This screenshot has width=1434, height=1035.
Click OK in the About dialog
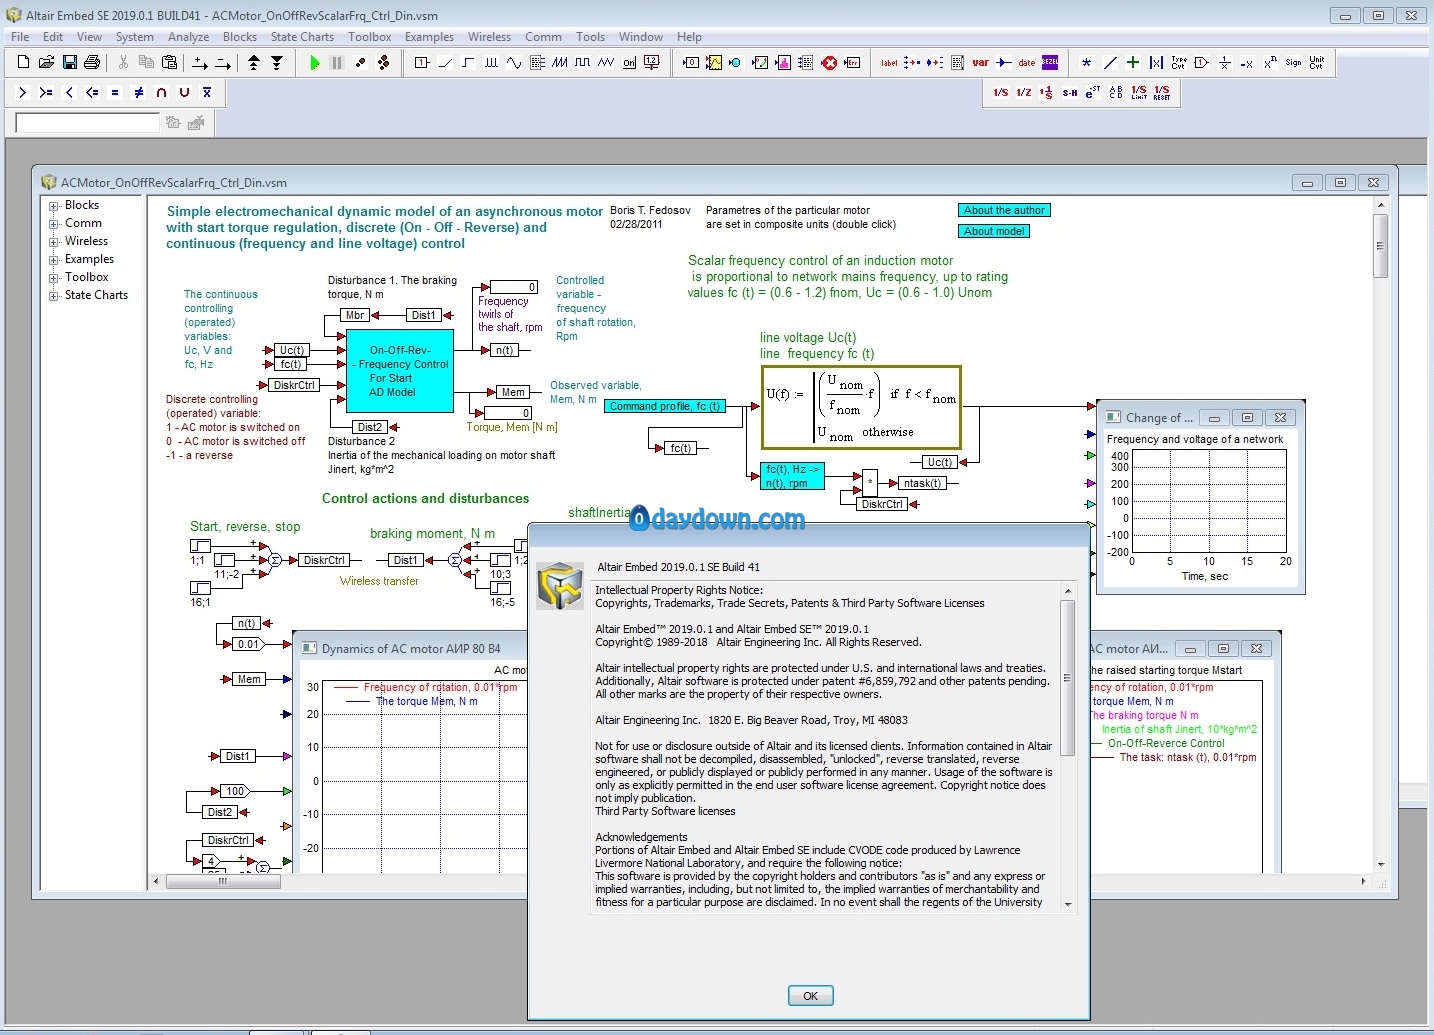(810, 996)
